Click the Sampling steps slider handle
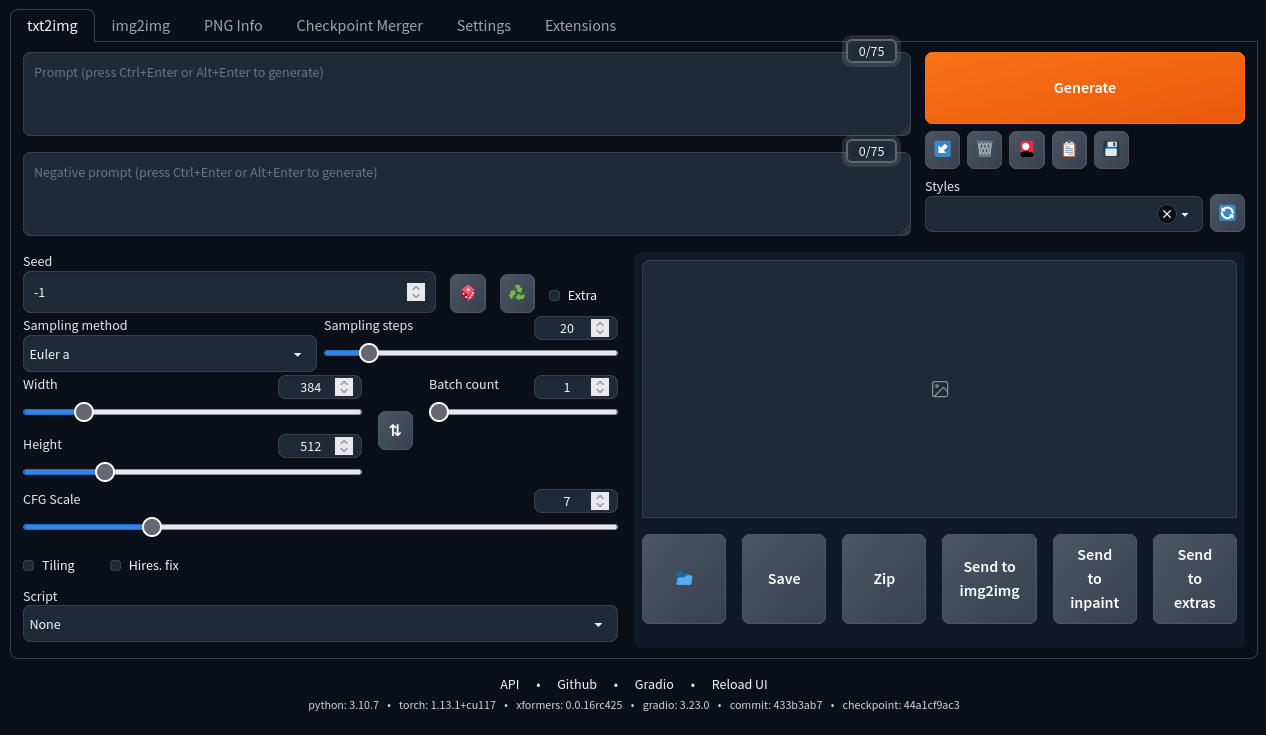Screen dimensions: 1266x735 369,352
